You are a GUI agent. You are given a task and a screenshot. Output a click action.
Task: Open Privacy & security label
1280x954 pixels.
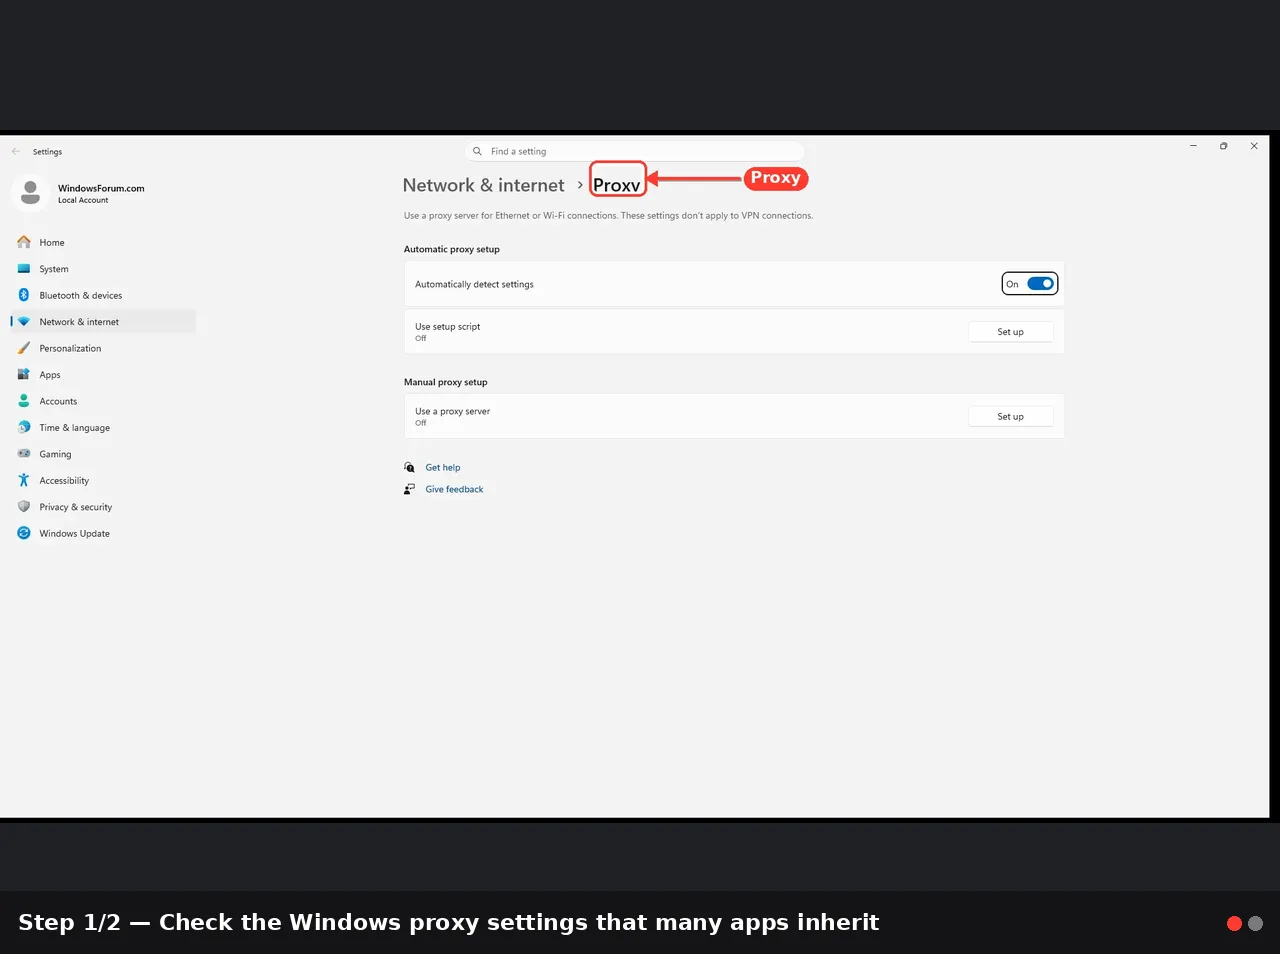click(x=76, y=507)
